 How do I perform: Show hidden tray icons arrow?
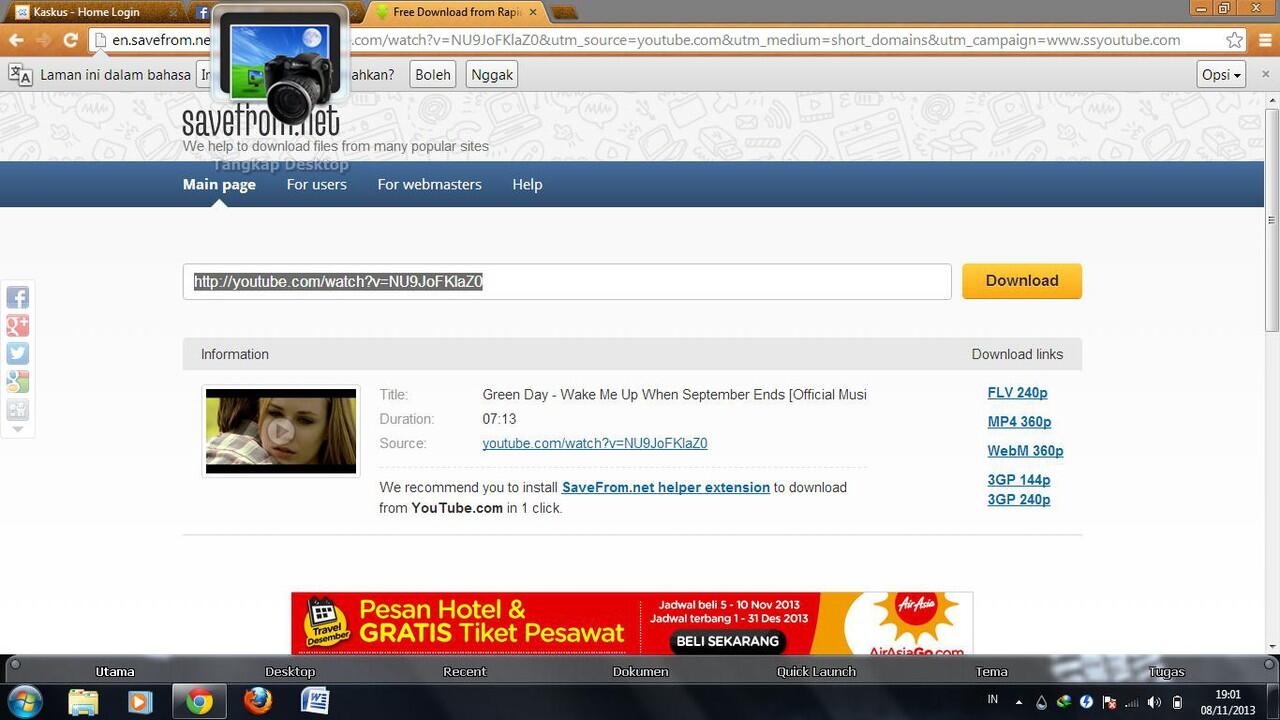coord(1018,702)
